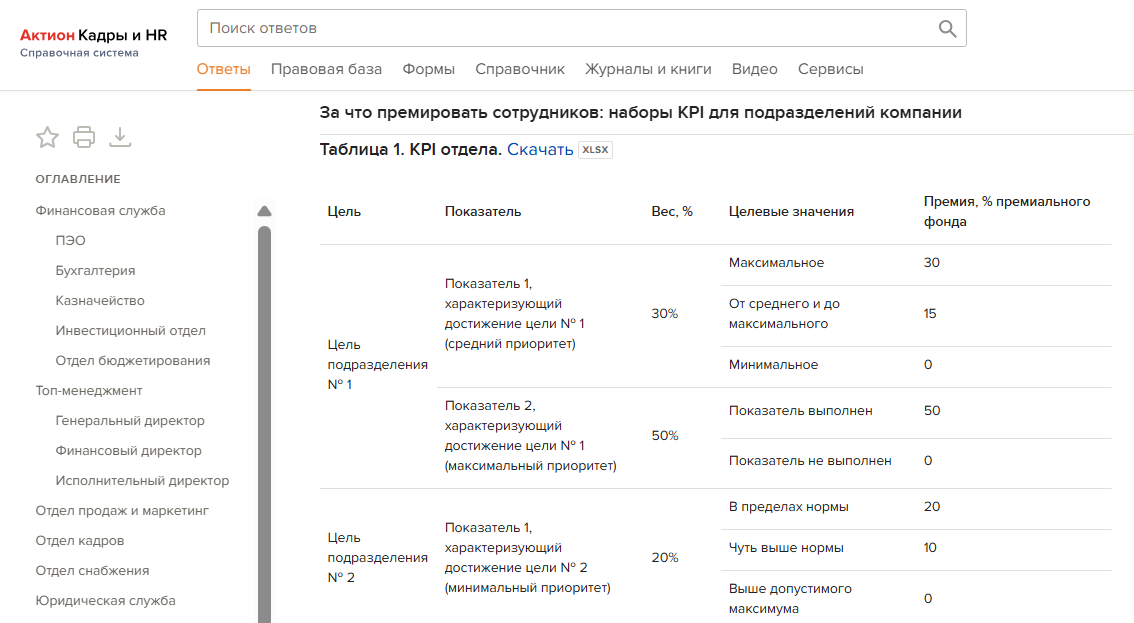This screenshot has height=623, width=1134.
Task: Go to Отдел продаж и маркетинг section
Action: [122, 511]
